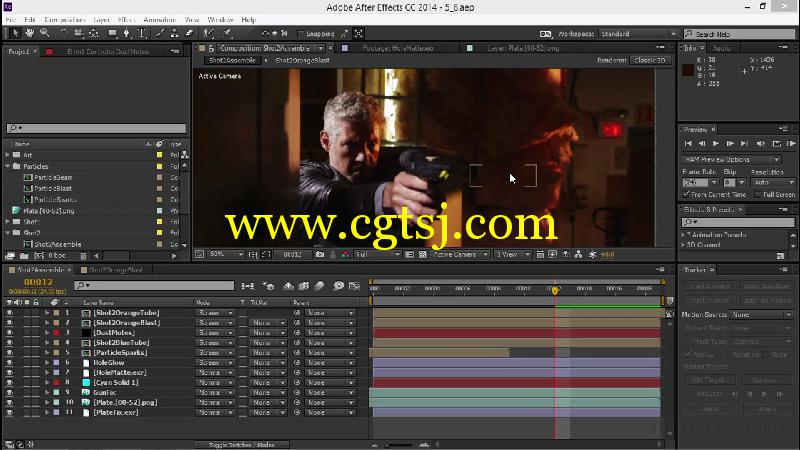800x450 pixels.
Task: Expand the Art folder in Project panel
Action: pos(8,155)
